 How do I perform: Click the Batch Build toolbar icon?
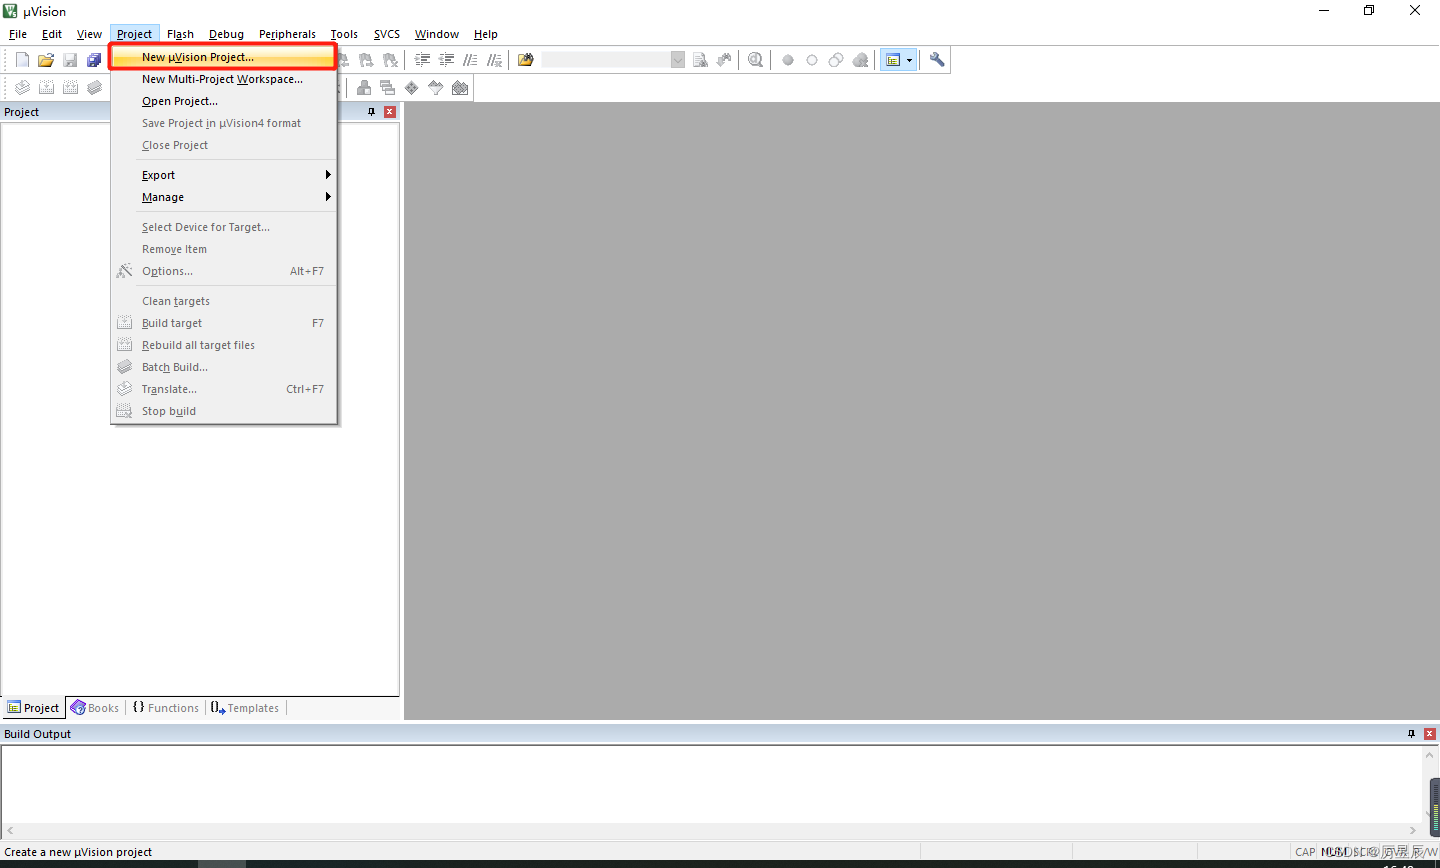coord(94,88)
